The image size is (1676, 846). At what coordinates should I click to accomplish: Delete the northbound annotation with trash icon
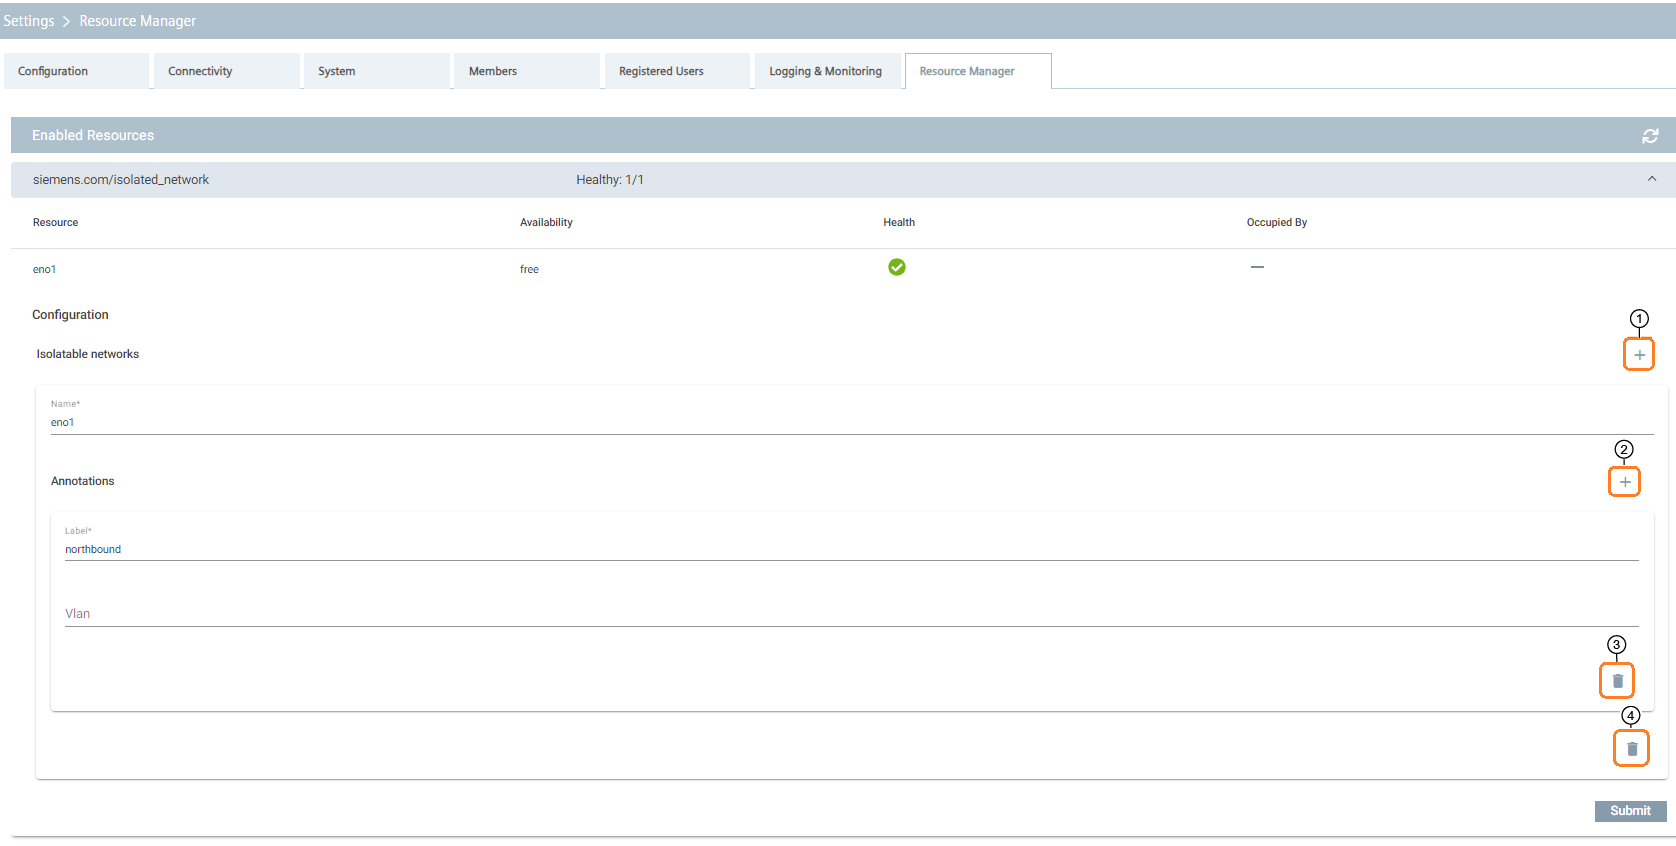point(1617,681)
